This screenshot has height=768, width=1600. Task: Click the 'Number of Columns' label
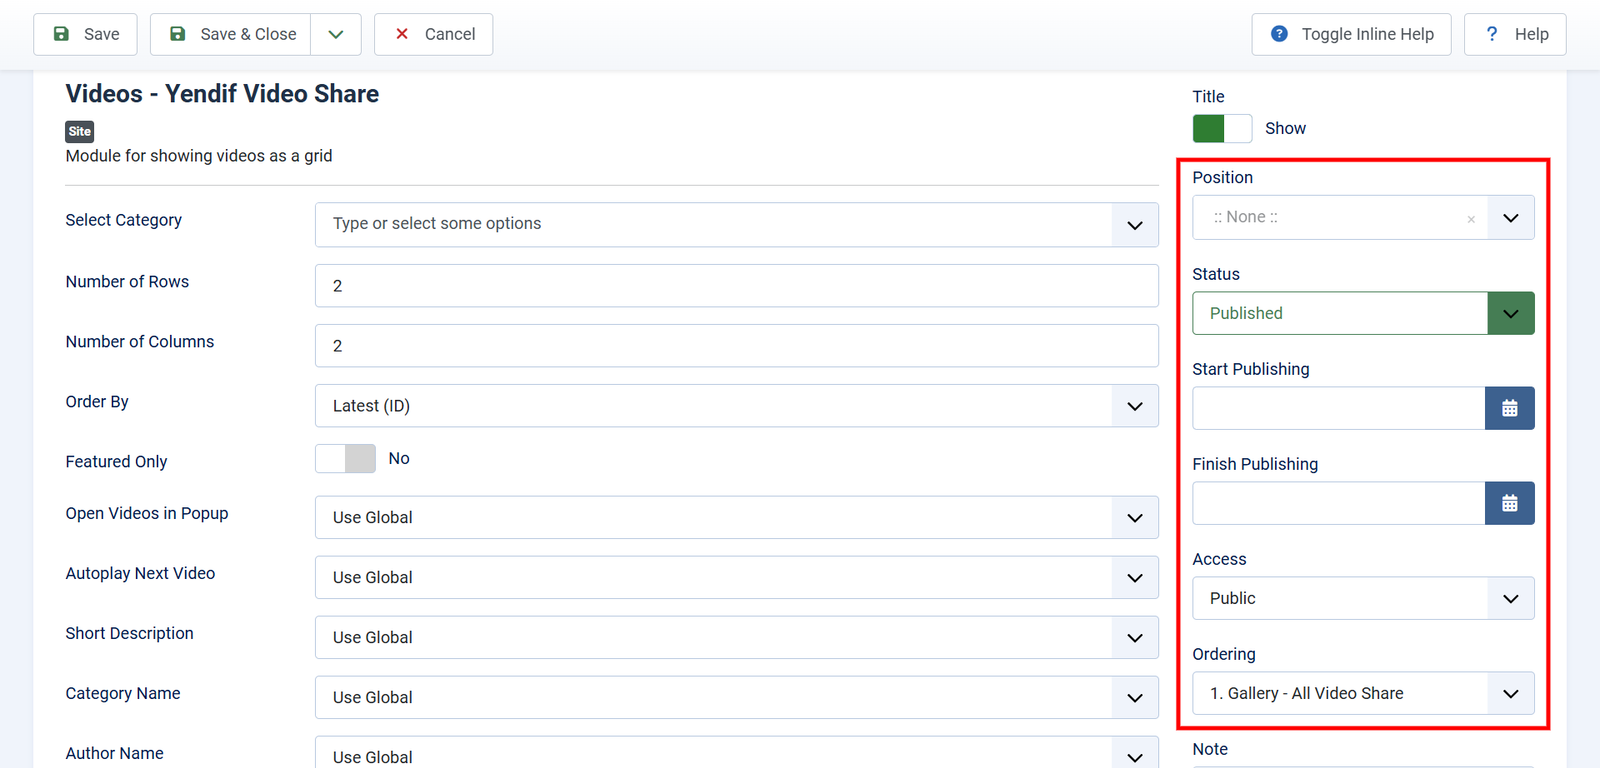140,342
